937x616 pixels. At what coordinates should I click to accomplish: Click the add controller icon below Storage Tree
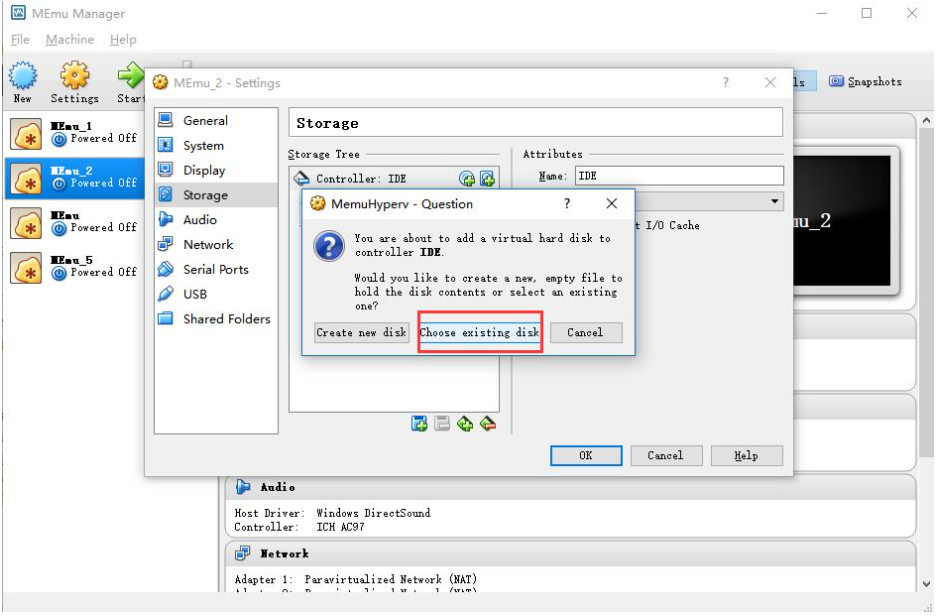coord(465,424)
